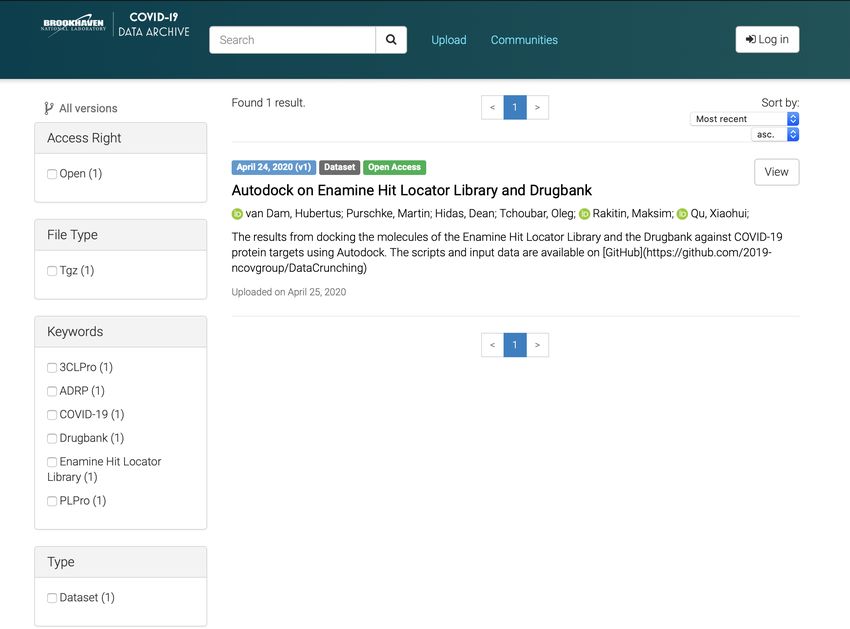Click top pagination previous arrow
Image resolution: width=850 pixels, height=629 pixels.
click(x=492, y=107)
